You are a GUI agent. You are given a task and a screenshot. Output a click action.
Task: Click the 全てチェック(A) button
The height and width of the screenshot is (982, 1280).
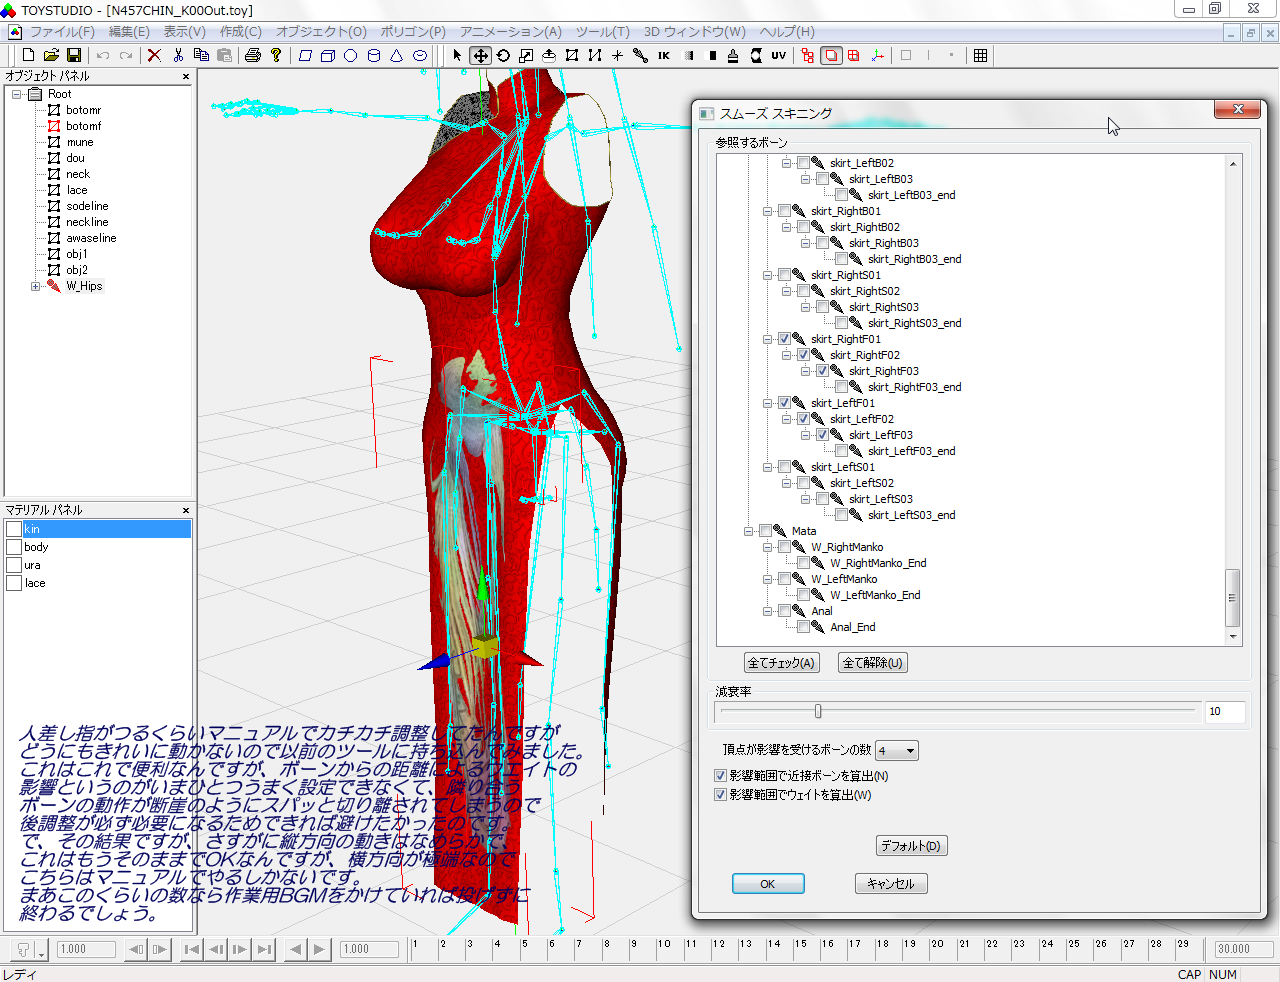781,663
